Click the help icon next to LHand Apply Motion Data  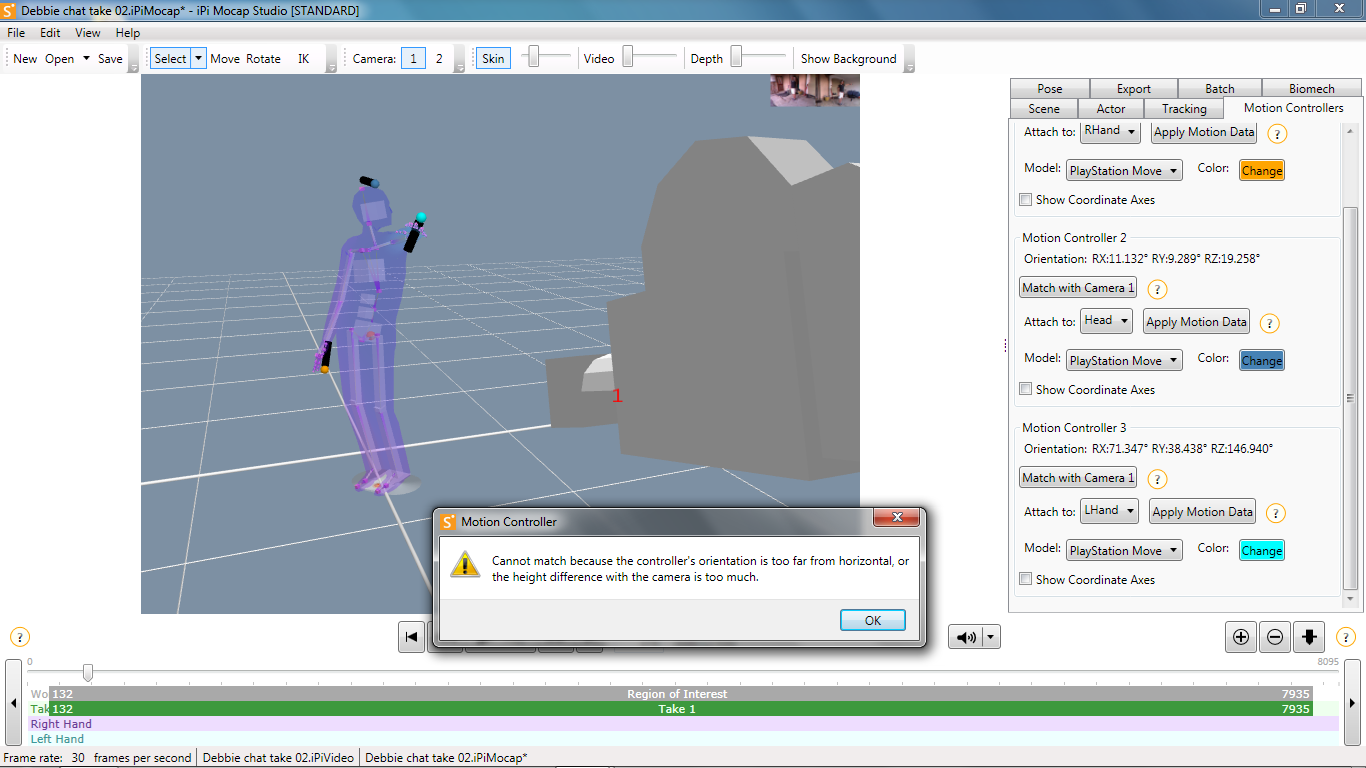1276,514
